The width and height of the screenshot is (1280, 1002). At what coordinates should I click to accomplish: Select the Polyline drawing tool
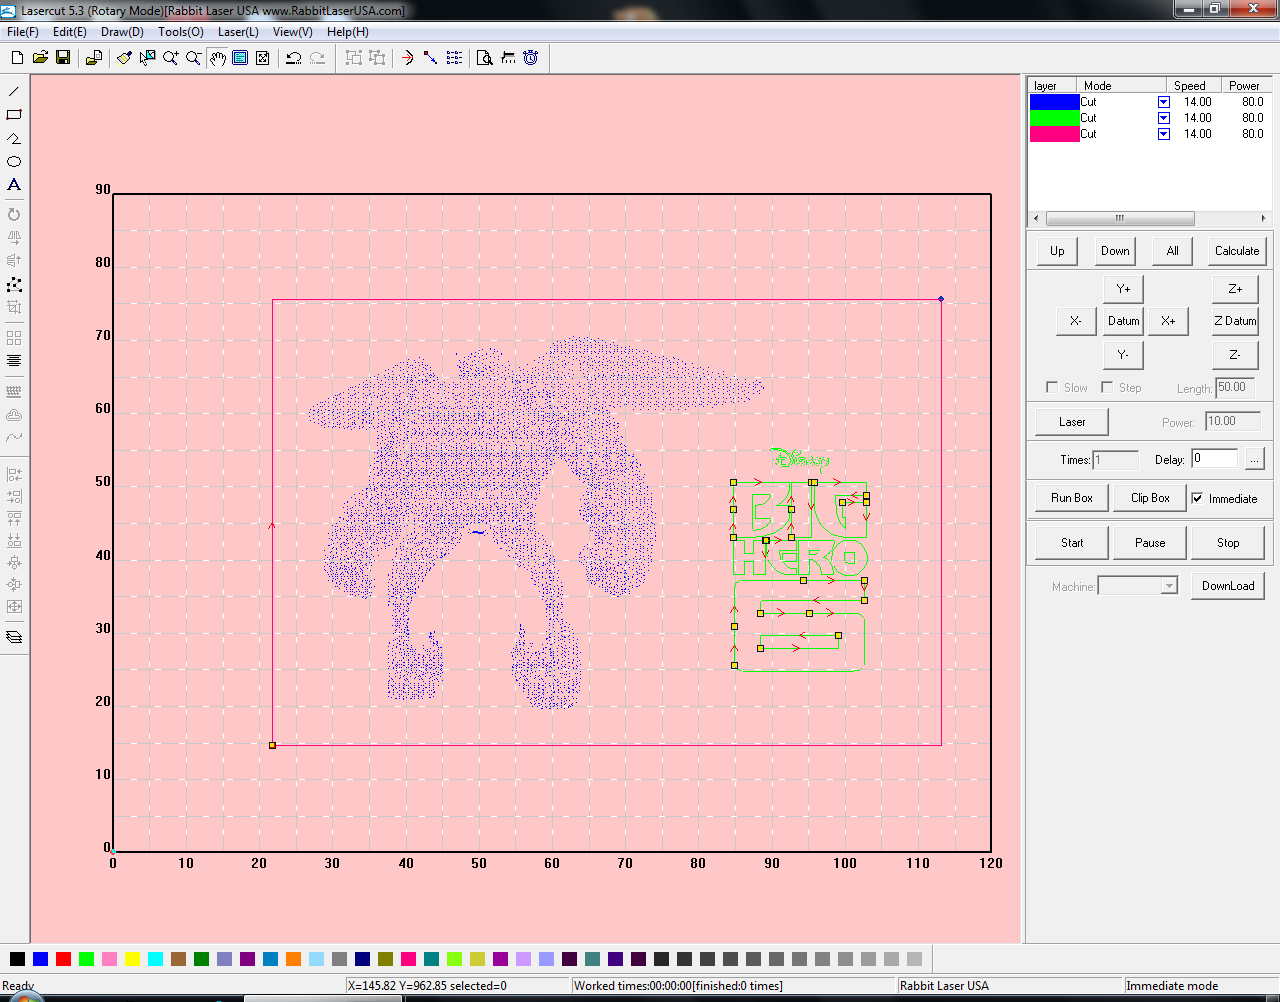click(14, 138)
